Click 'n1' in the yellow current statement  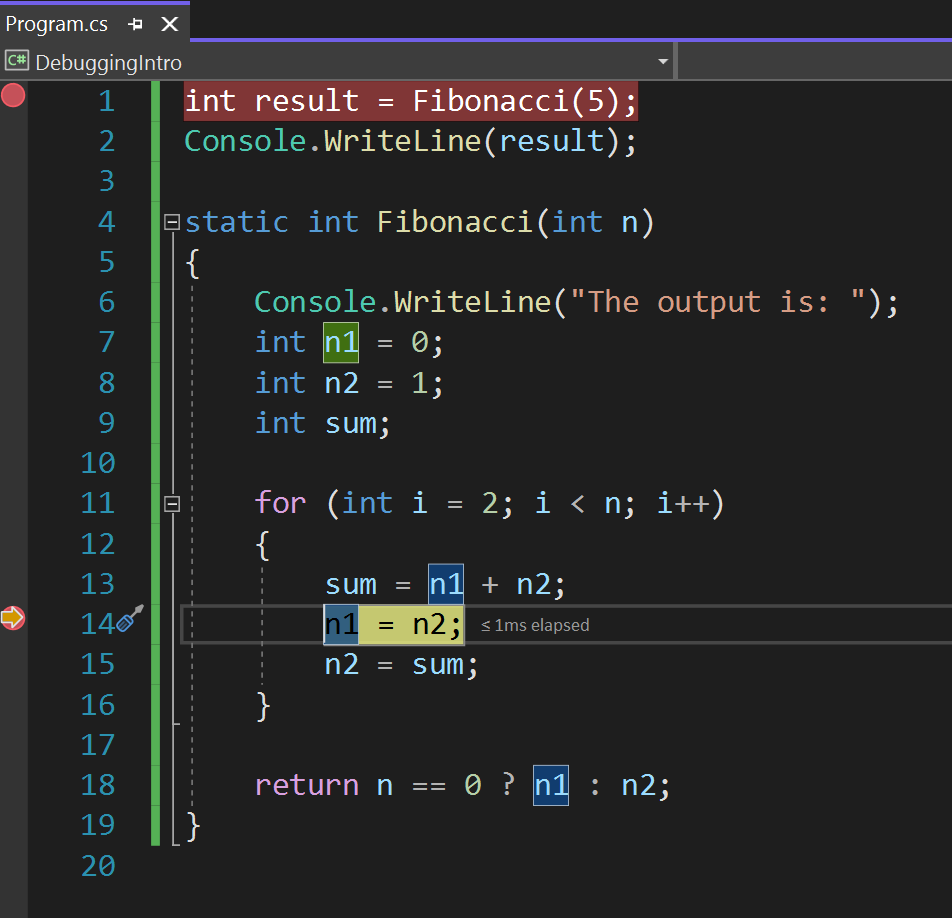pos(341,624)
